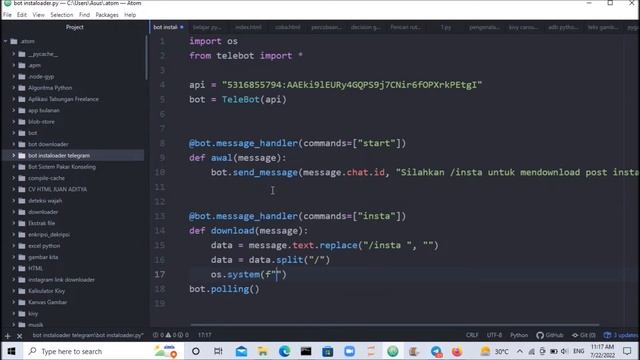This screenshot has height=360, width=640.
Task: Expand the __pycache__ folder
Action: click(13, 54)
